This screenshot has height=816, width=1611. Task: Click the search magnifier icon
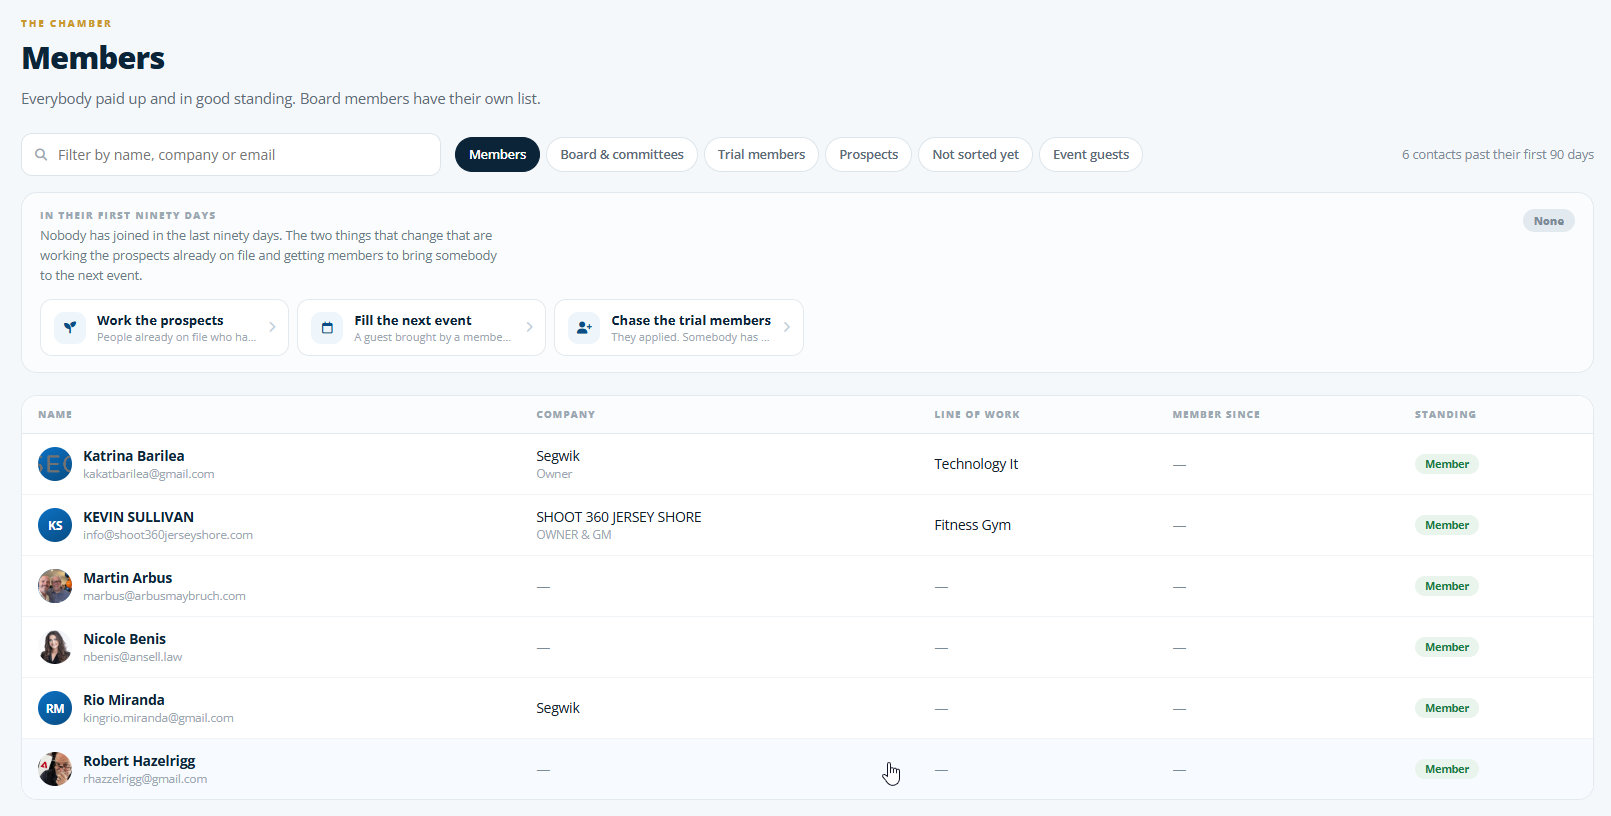click(x=41, y=155)
